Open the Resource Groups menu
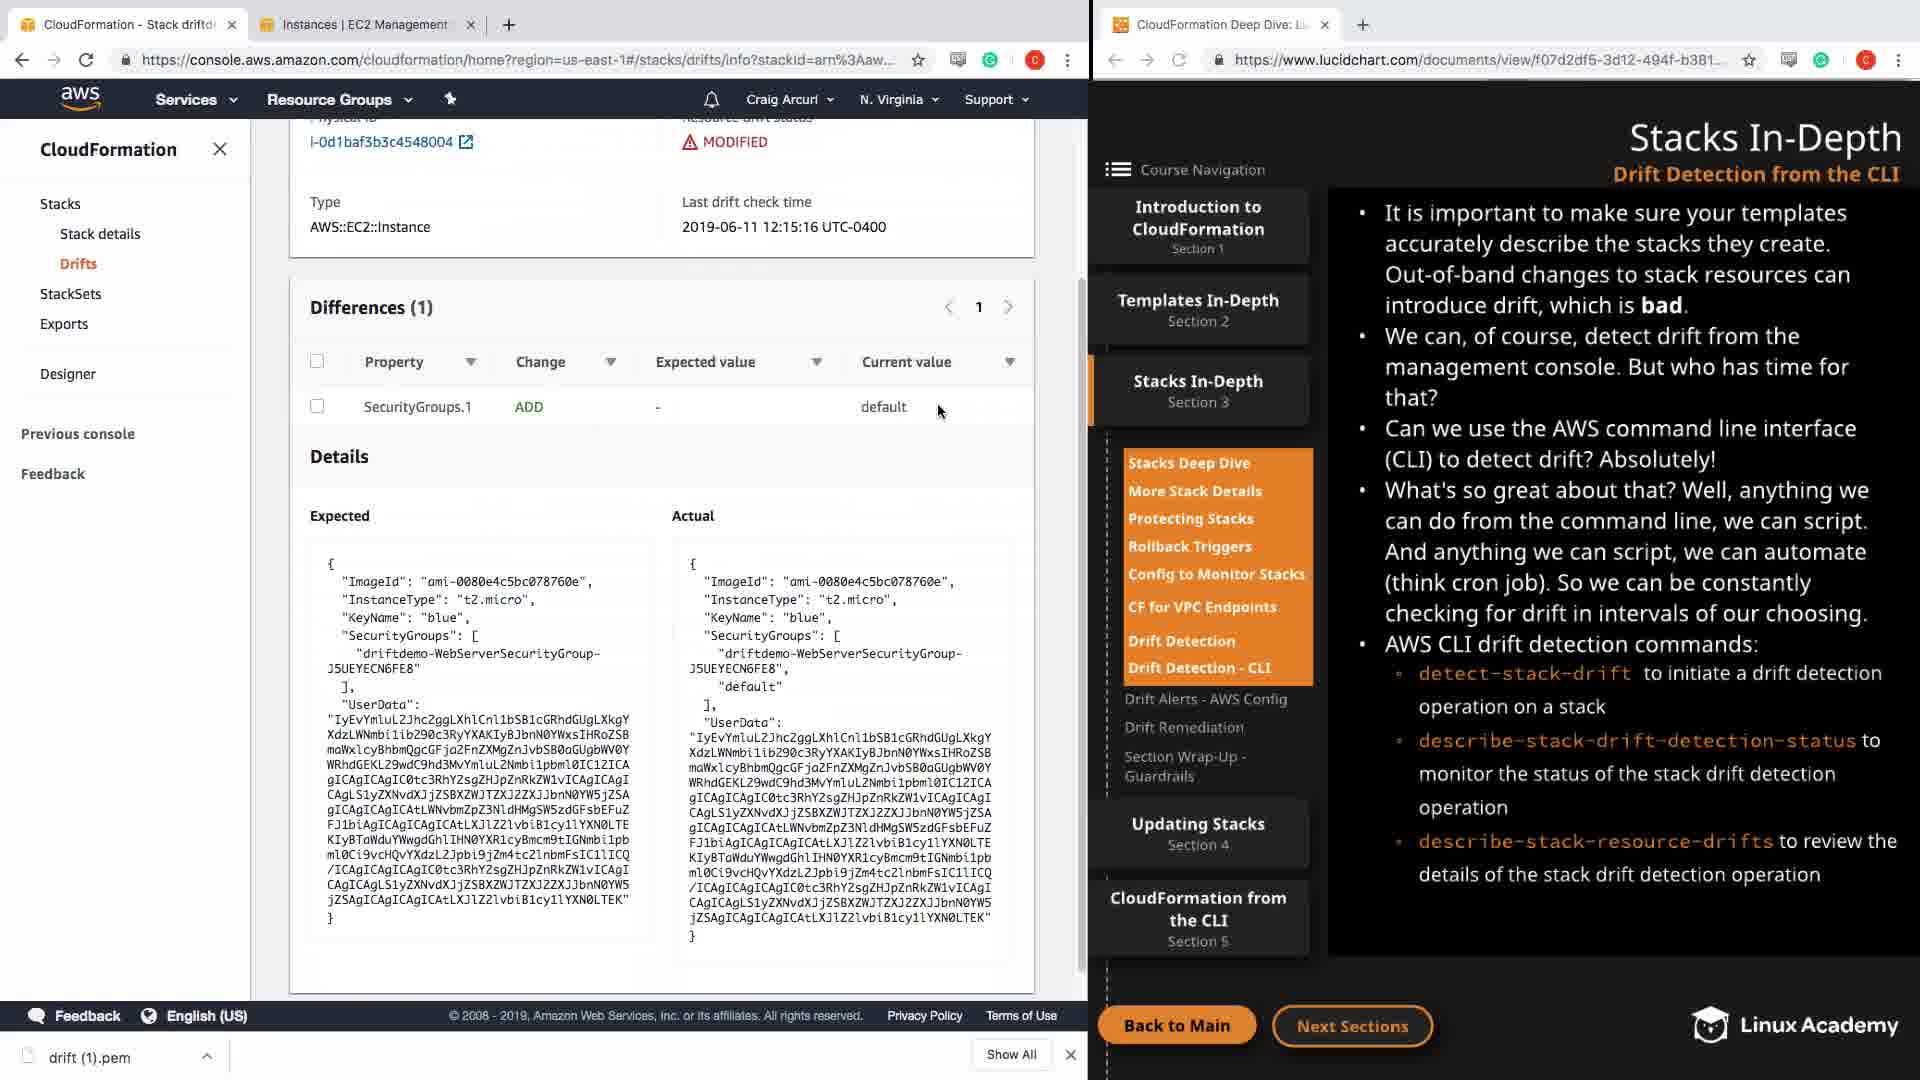The width and height of the screenshot is (1920, 1080). pos(339,99)
